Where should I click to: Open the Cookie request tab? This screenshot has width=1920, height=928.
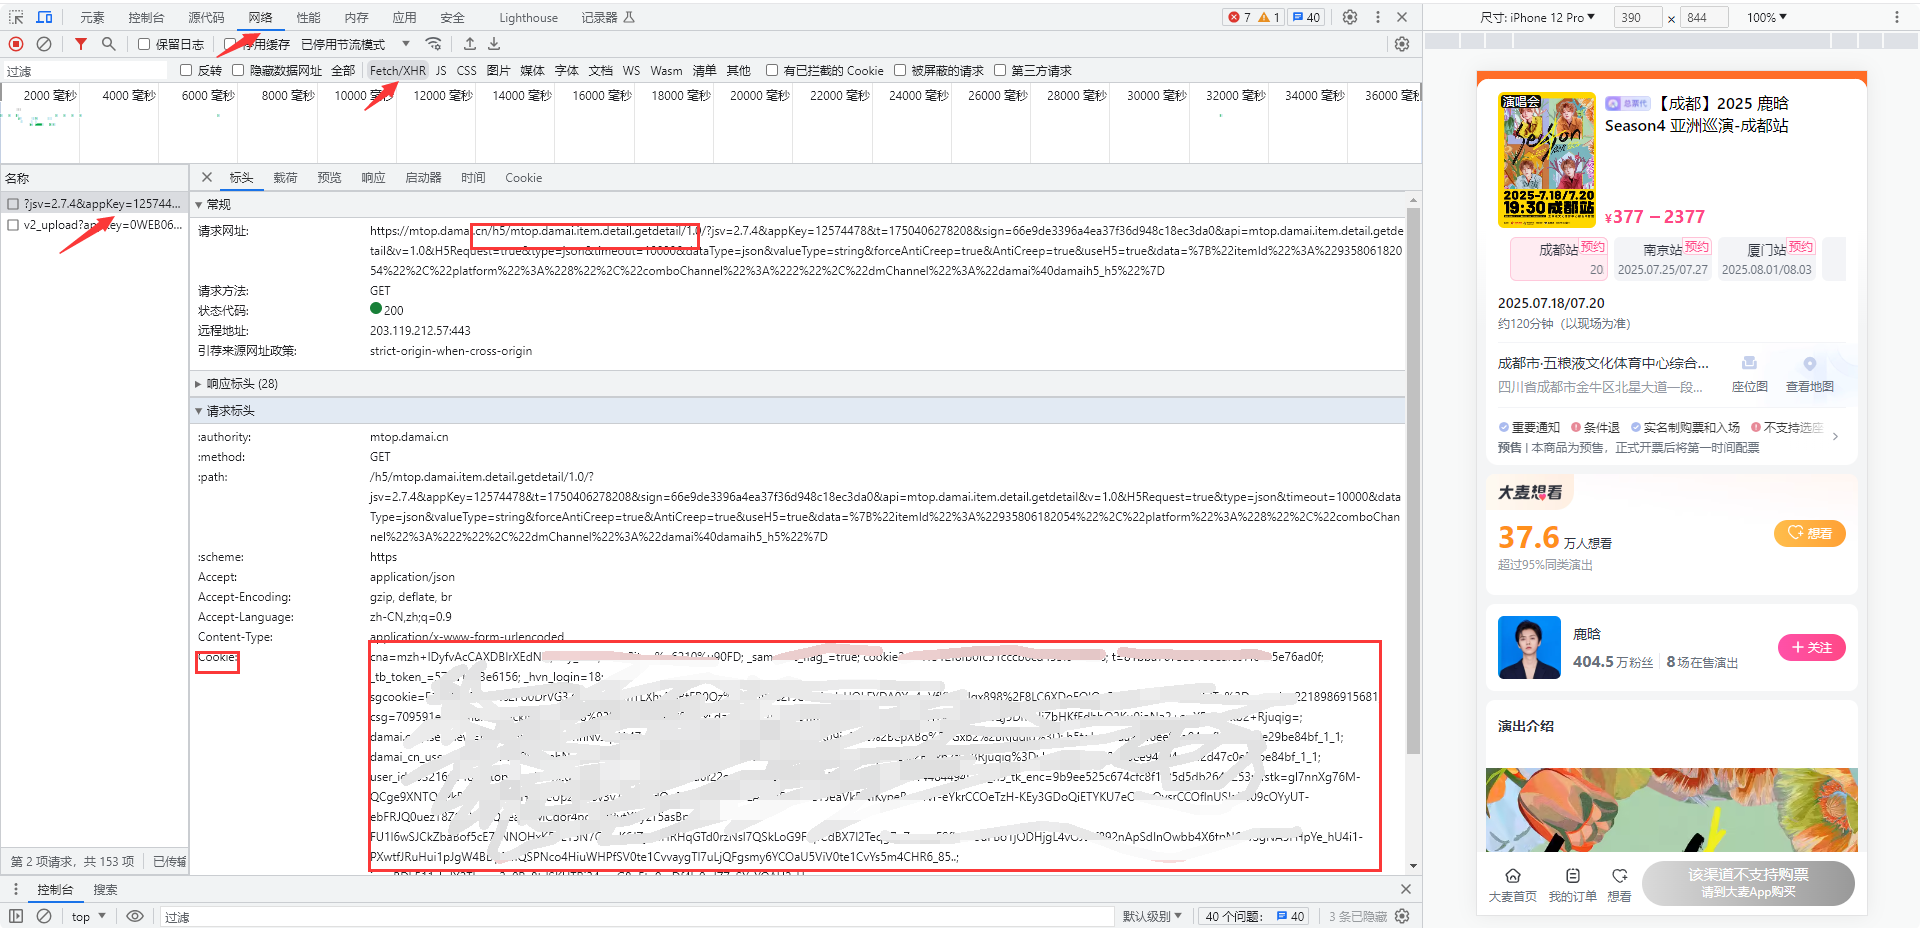click(523, 177)
